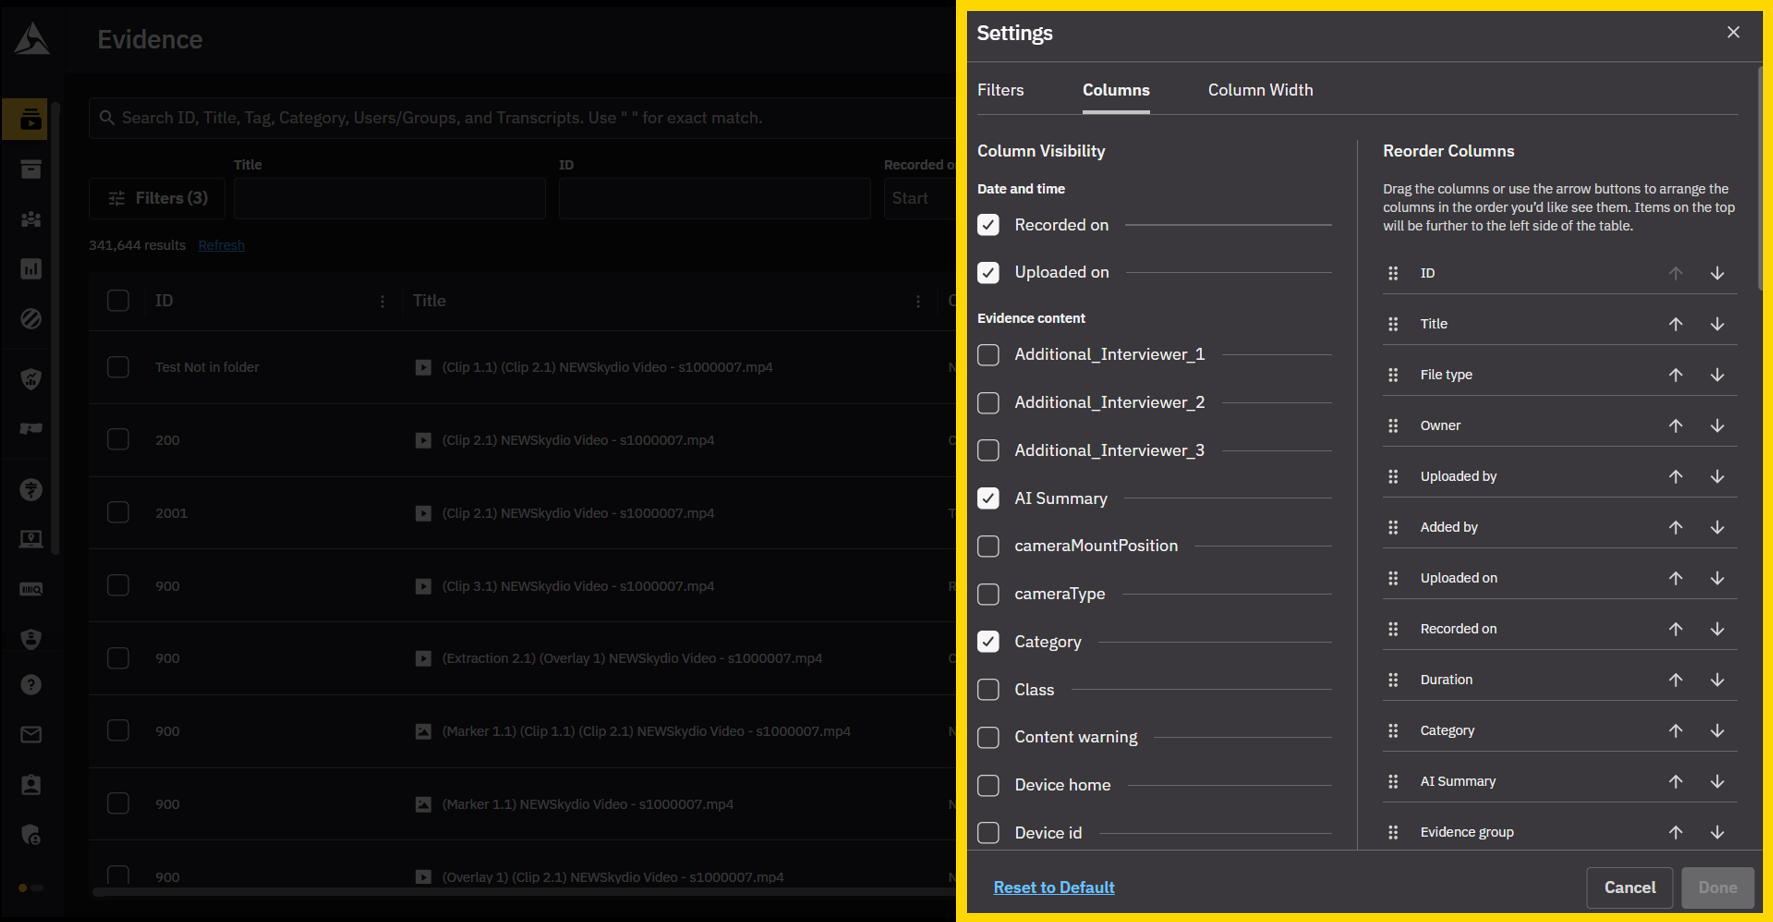
Task: Switch to the Column Width tab
Action: click(x=1260, y=90)
